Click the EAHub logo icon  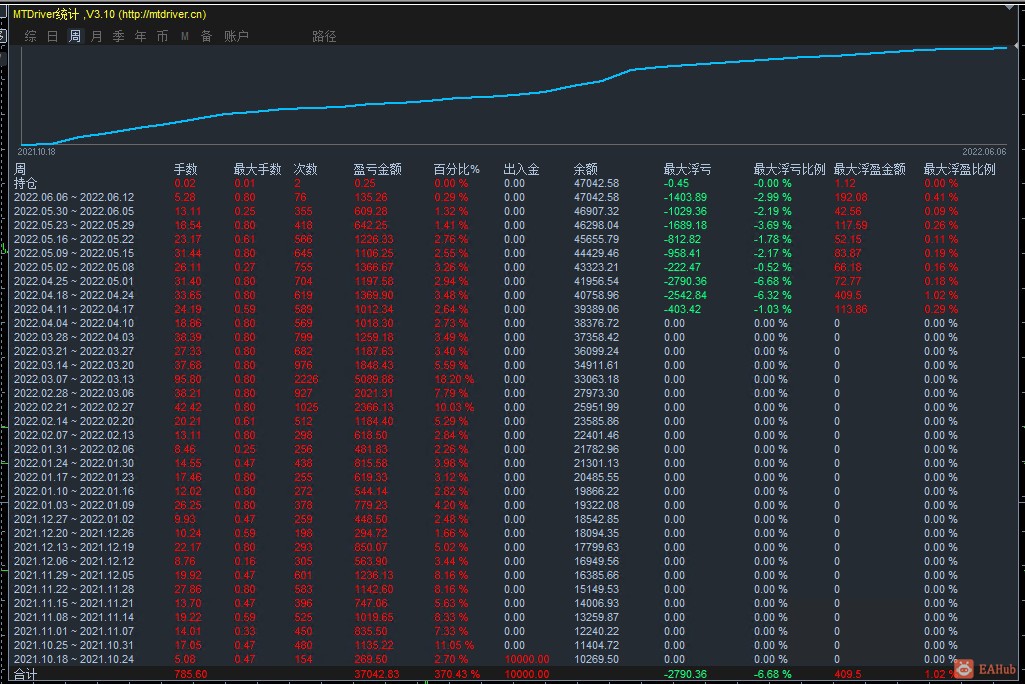963,667
